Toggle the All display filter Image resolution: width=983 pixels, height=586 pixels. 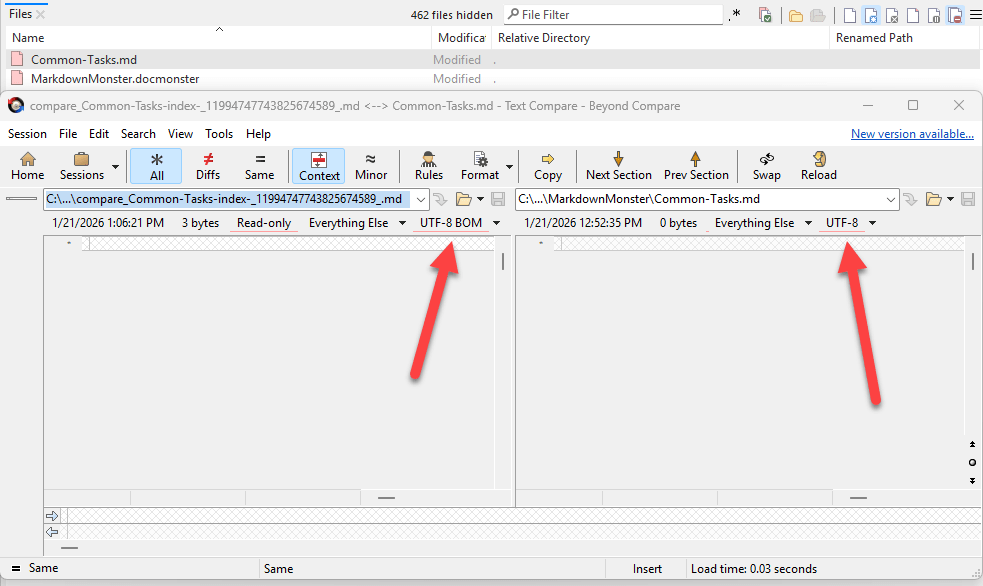pos(156,165)
